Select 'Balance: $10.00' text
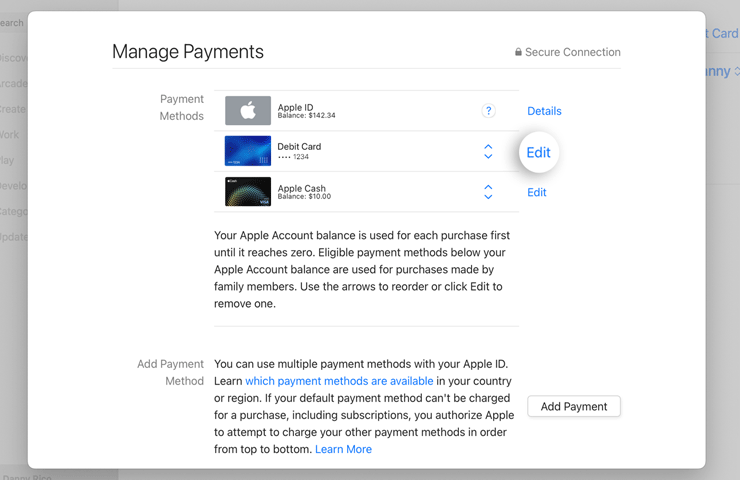Screen dimensions: 740x480 point(304,196)
